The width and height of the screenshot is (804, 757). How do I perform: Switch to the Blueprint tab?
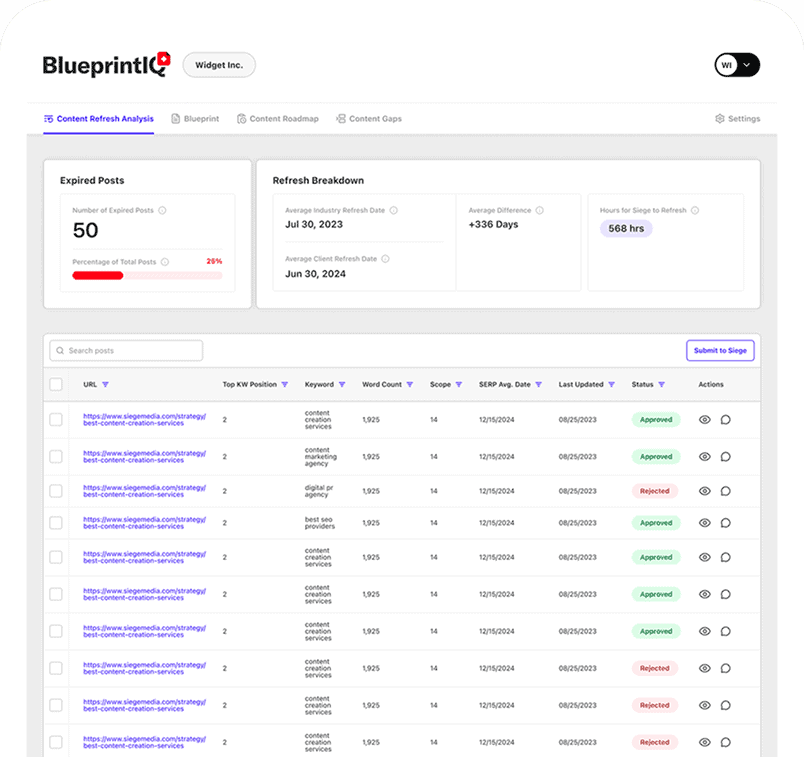coord(195,119)
